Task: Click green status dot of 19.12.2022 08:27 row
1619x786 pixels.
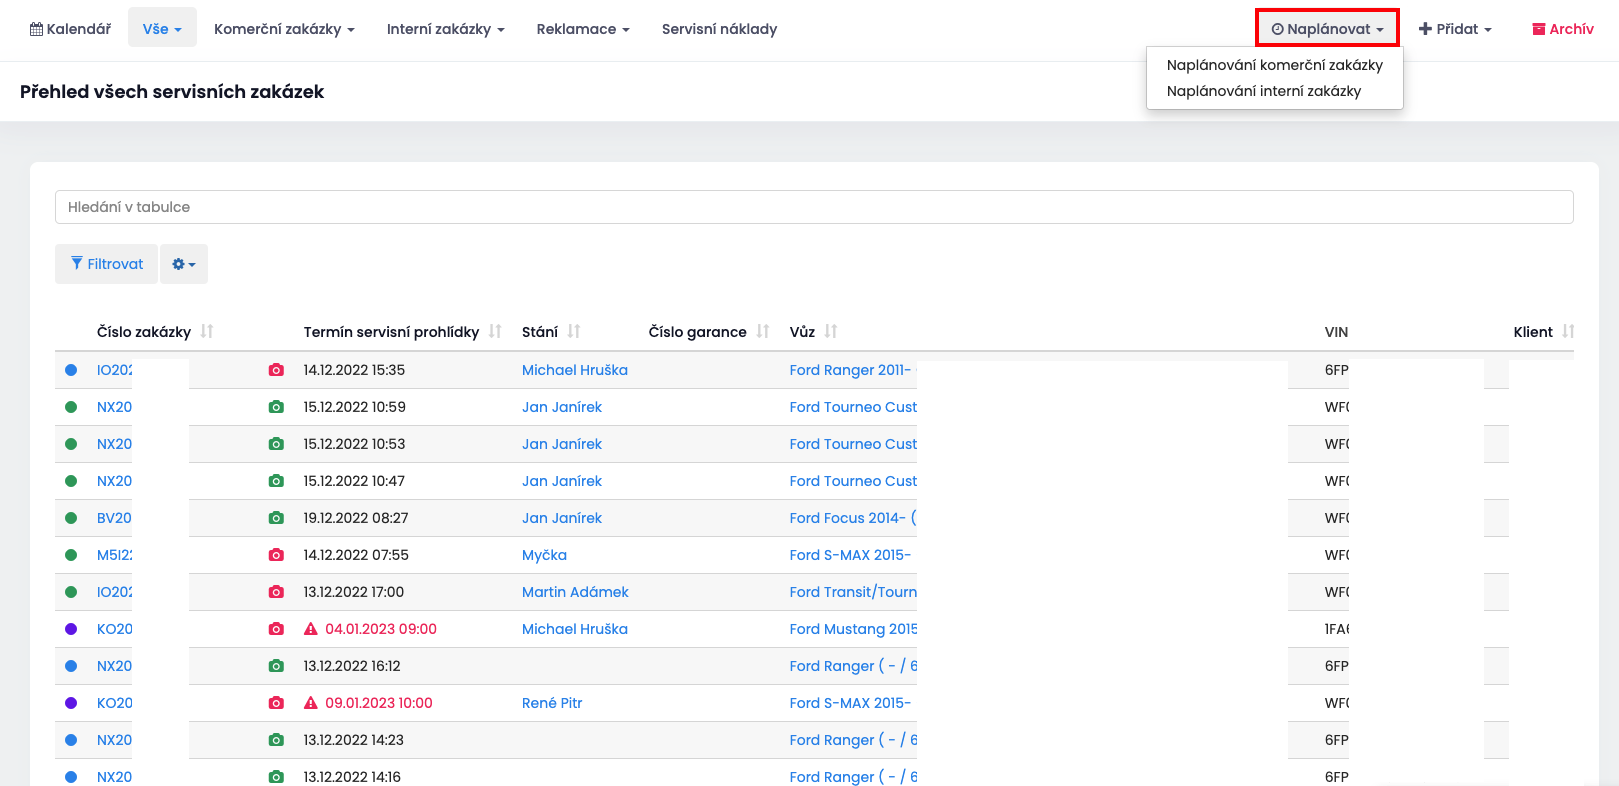Action: click(x=71, y=518)
